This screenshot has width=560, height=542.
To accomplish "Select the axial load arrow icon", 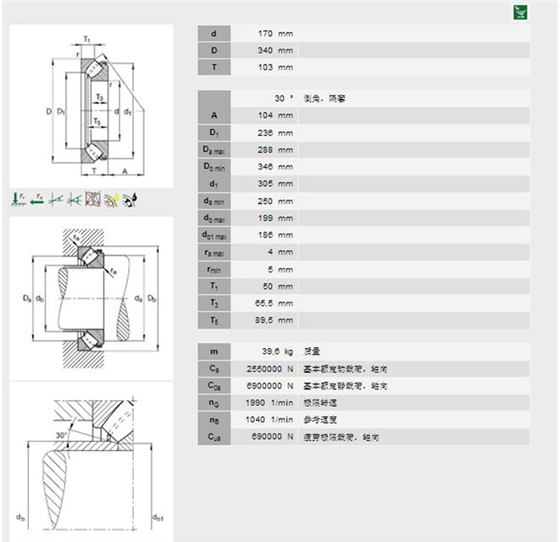I will click(x=37, y=199).
